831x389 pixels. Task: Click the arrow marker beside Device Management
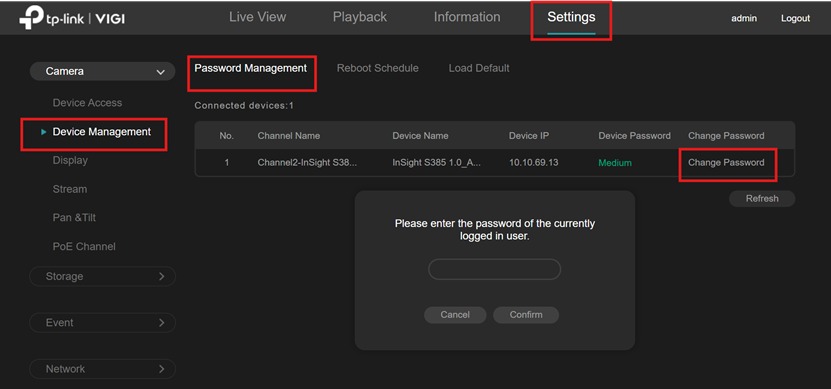43,132
